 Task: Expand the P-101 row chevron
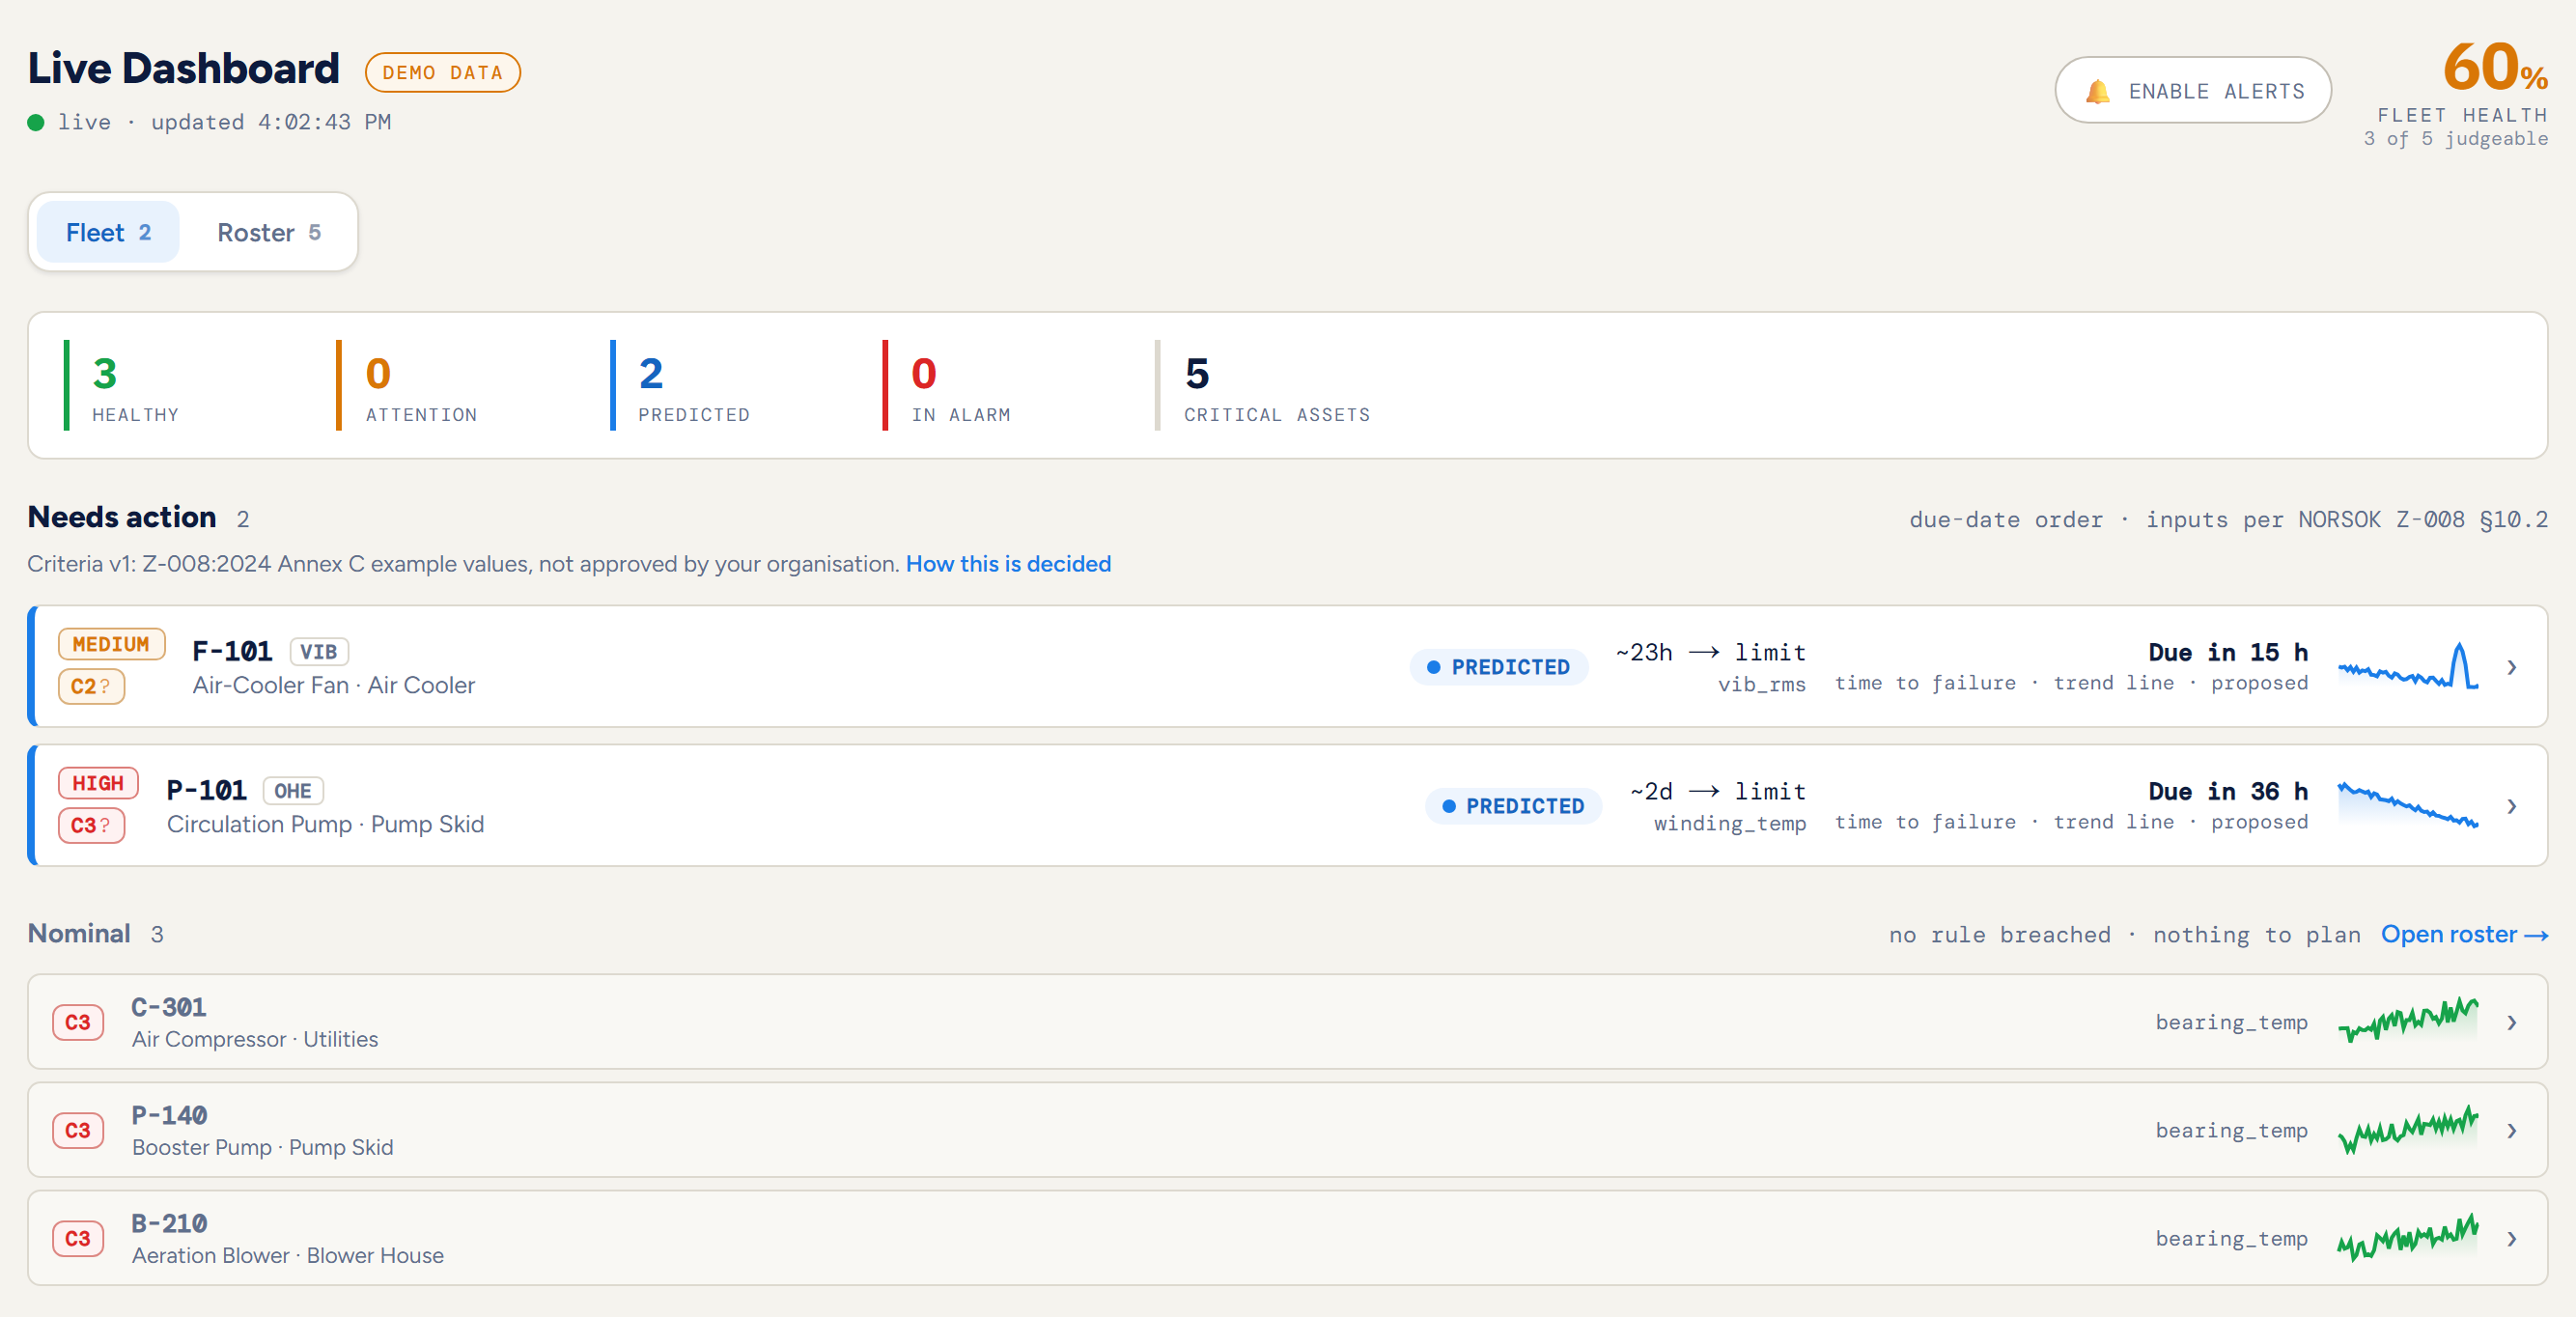tap(2511, 806)
